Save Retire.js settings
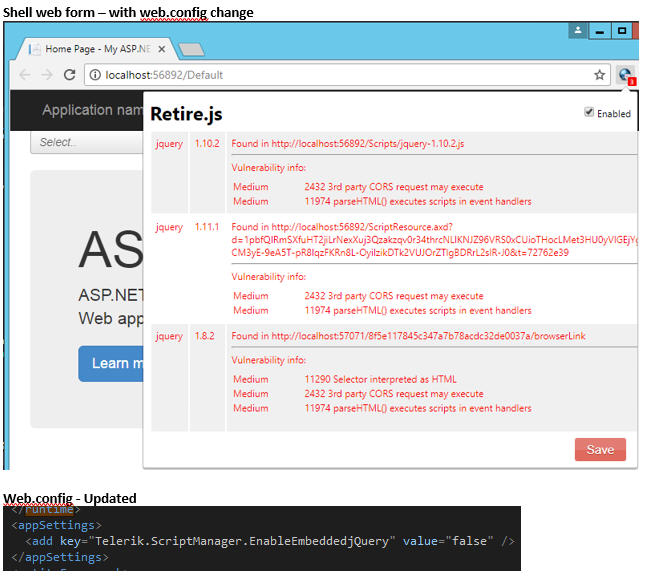The height and width of the screenshot is (579, 648). (x=600, y=449)
